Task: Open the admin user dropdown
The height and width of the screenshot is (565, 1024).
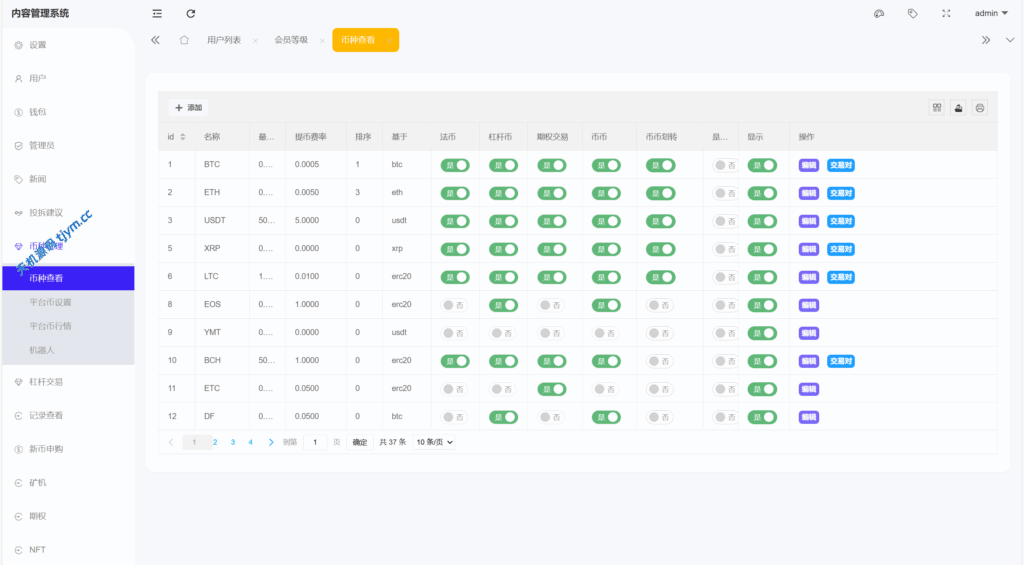Action: tap(991, 14)
